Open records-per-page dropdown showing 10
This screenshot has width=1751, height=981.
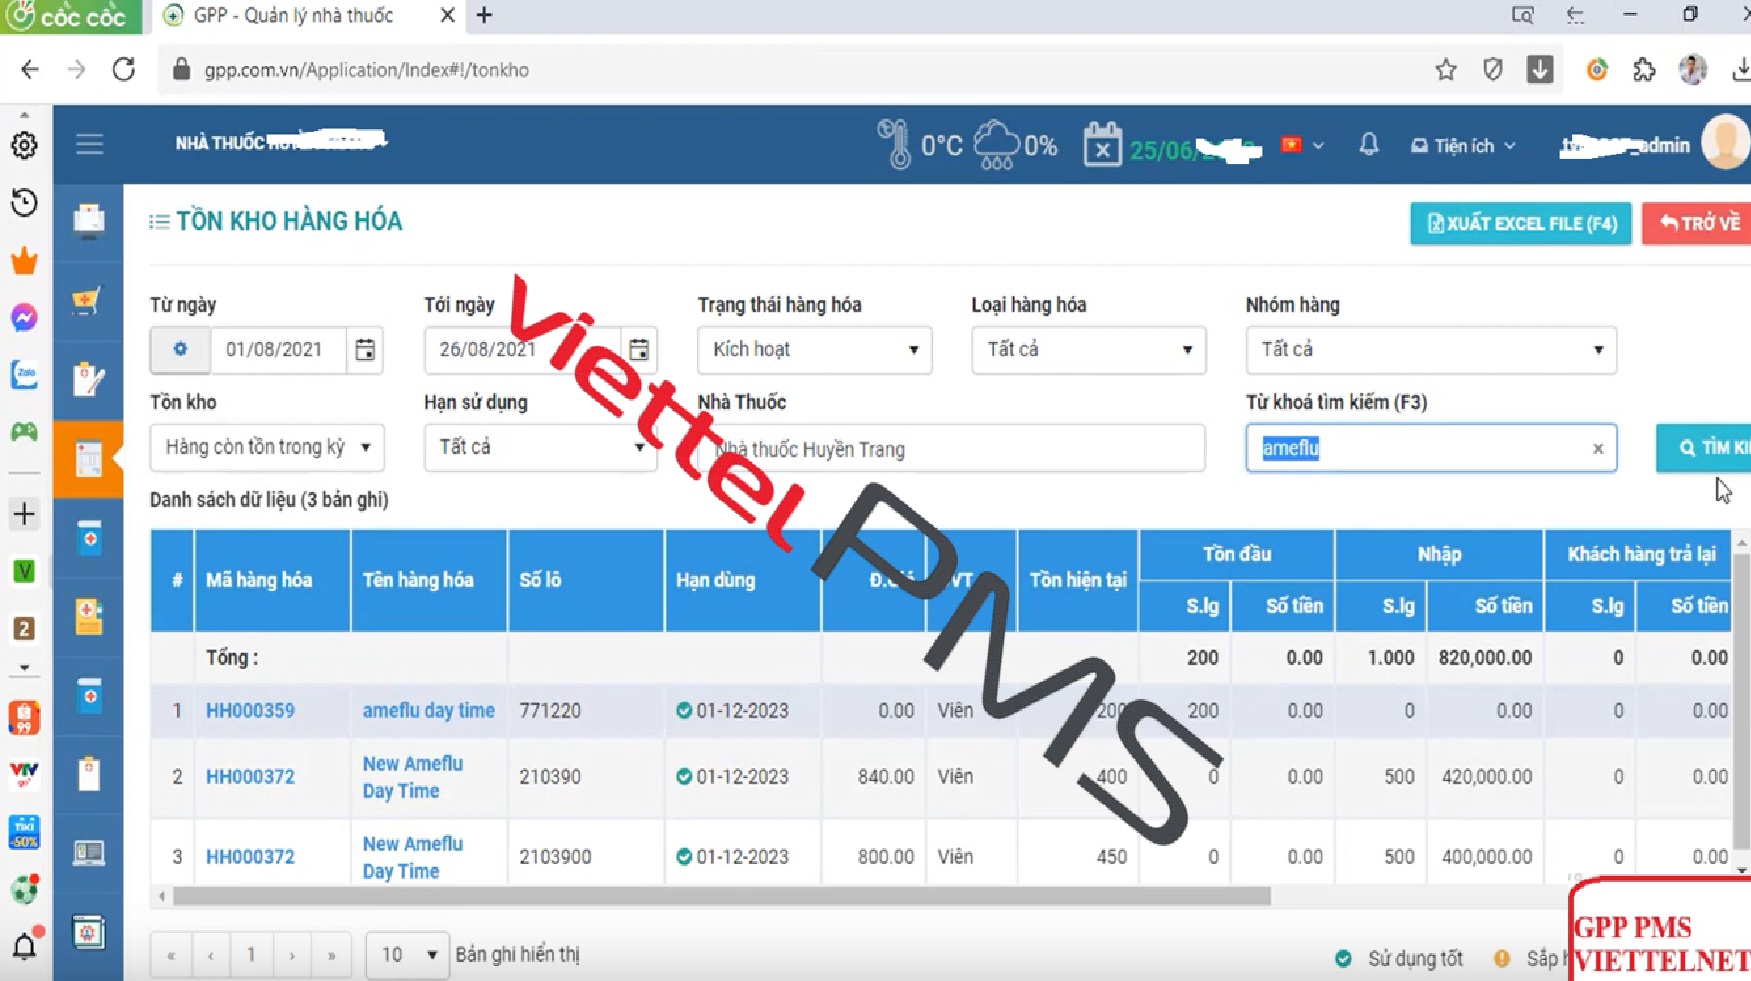(x=407, y=956)
